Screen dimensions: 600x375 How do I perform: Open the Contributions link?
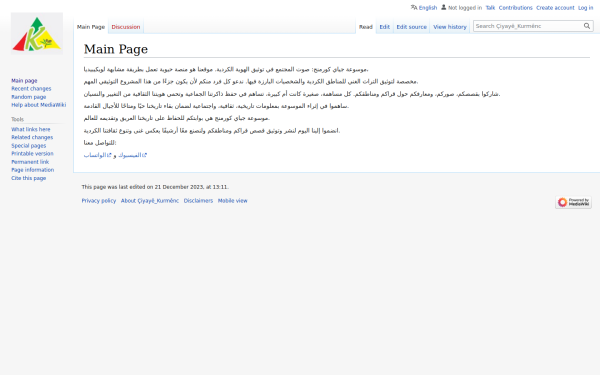click(x=515, y=8)
